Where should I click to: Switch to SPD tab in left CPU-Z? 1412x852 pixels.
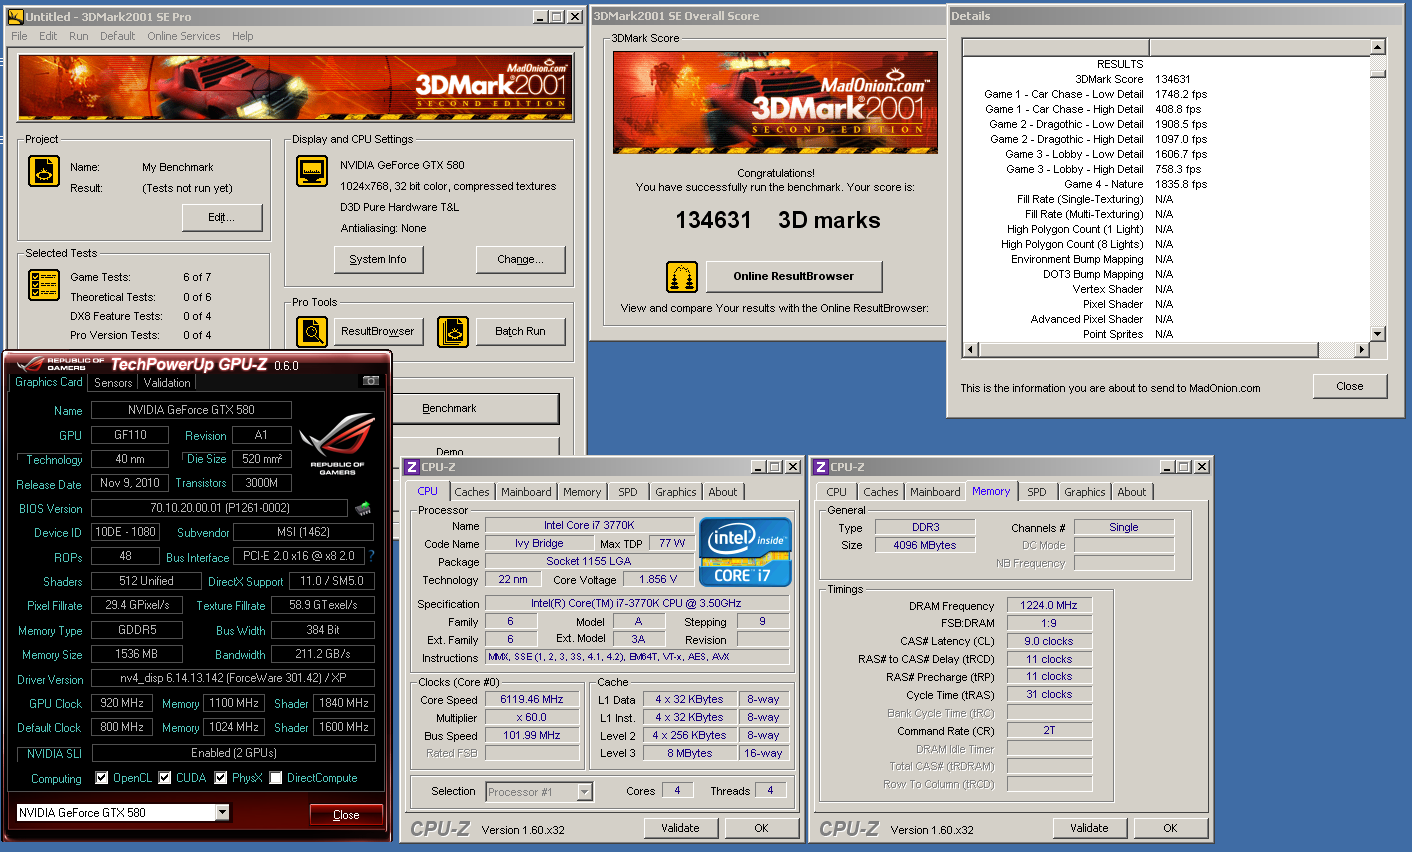(x=628, y=492)
